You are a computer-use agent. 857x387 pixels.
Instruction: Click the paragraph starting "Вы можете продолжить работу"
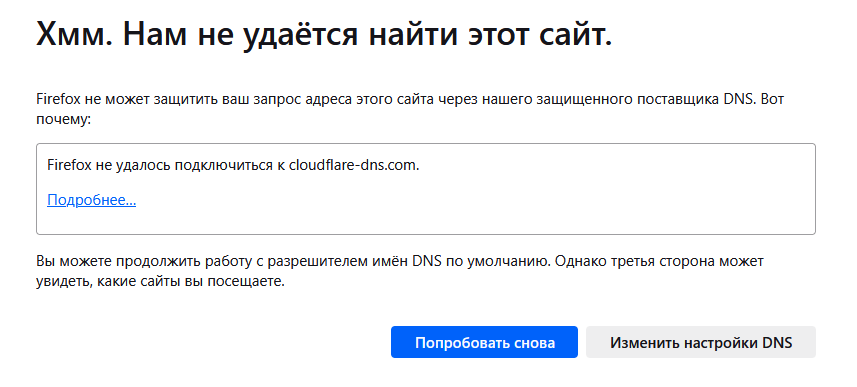tap(400, 272)
